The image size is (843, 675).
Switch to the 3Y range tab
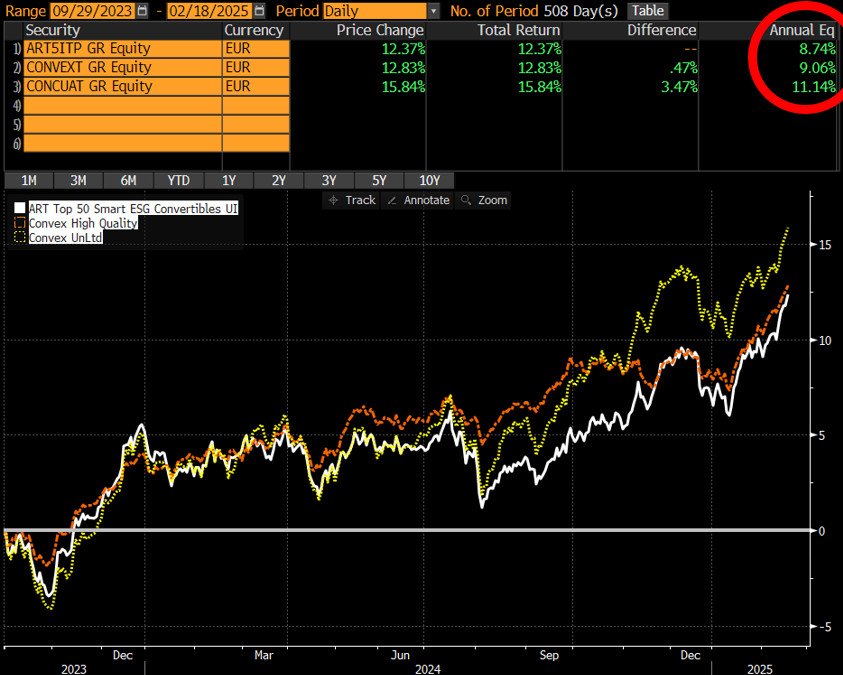pyautogui.click(x=329, y=180)
